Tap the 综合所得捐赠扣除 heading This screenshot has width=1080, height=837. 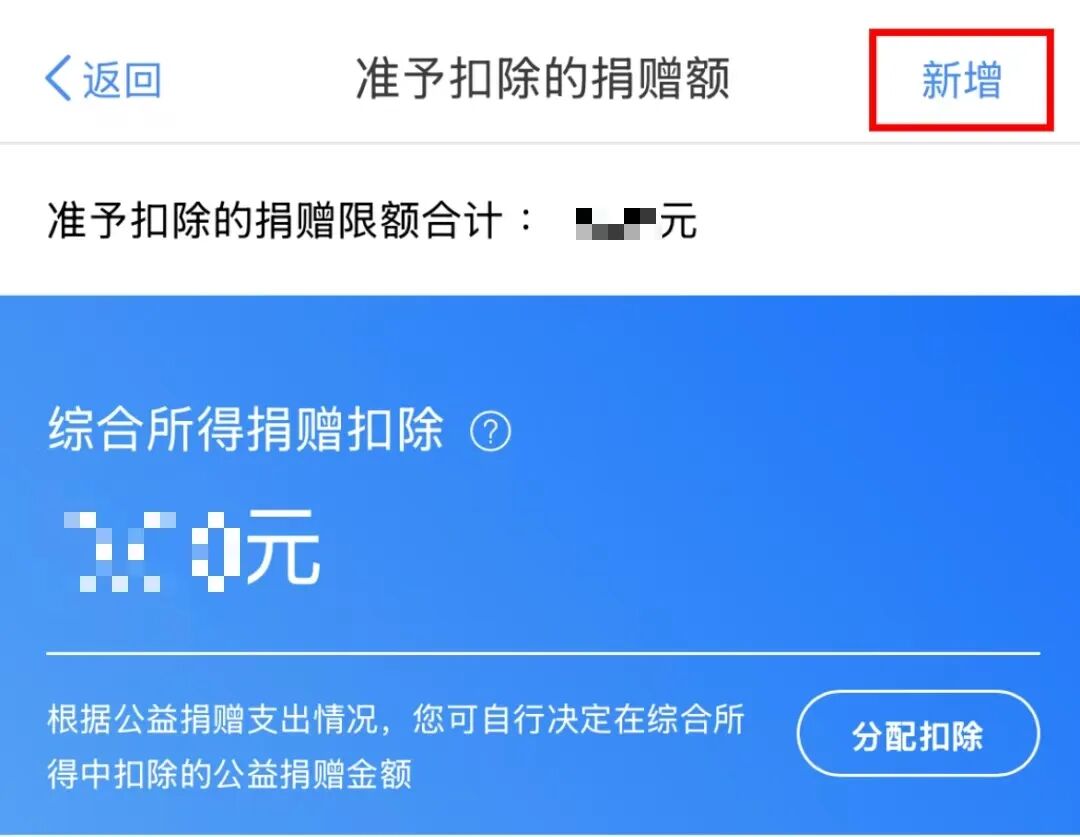pos(245,430)
